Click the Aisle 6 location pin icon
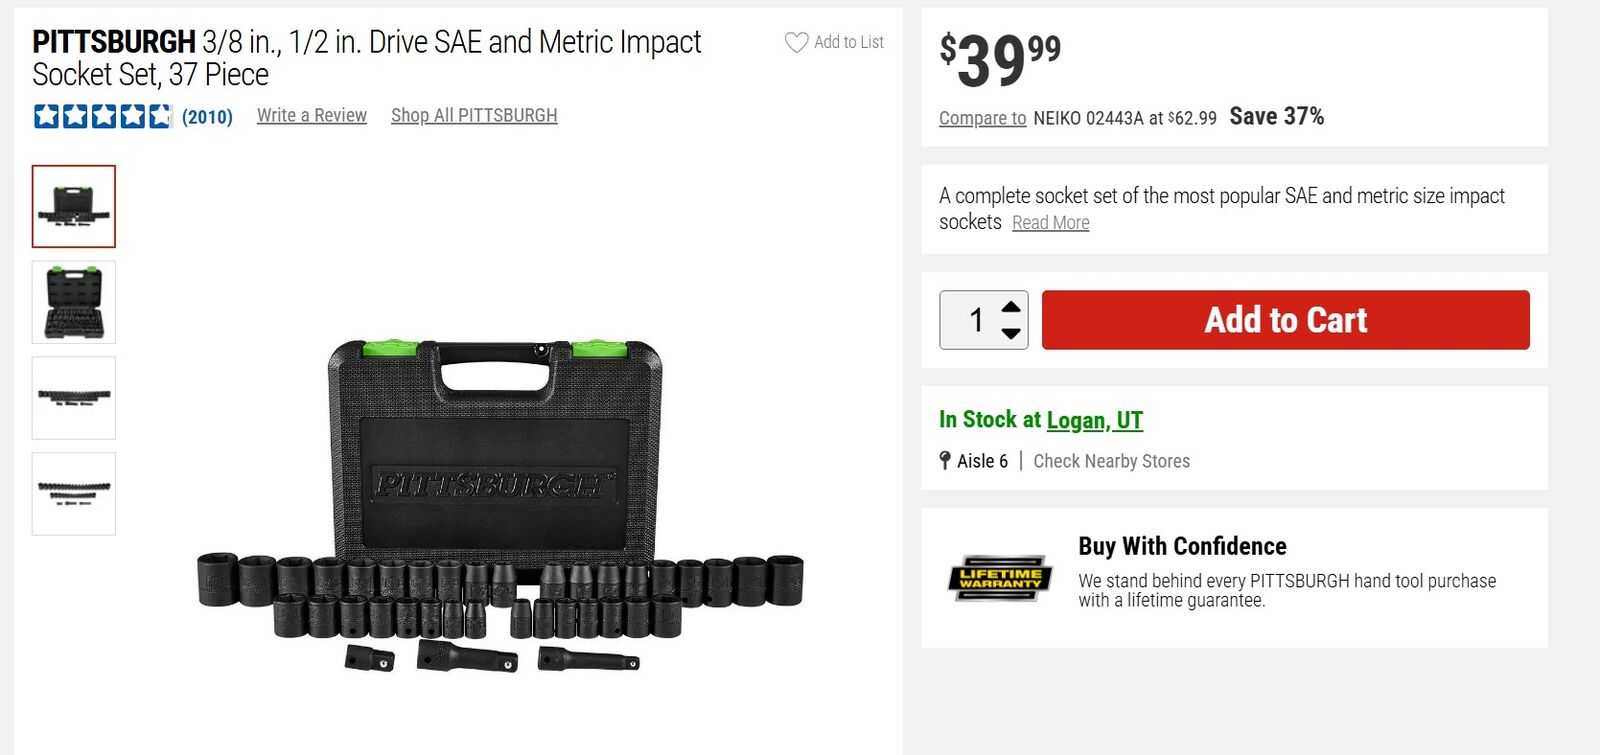The image size is (1600, 755). (x=945, y=461)
